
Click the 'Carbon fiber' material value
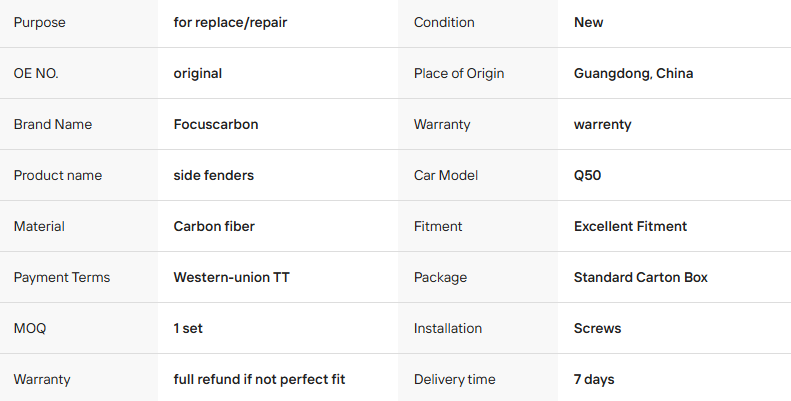point(214,226)
